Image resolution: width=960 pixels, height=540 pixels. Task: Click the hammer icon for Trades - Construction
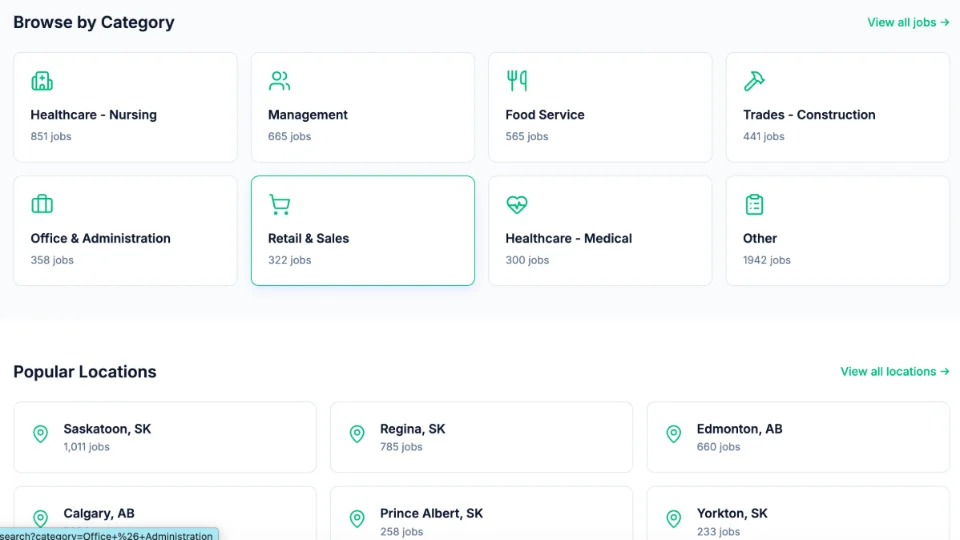pos(754,81)
